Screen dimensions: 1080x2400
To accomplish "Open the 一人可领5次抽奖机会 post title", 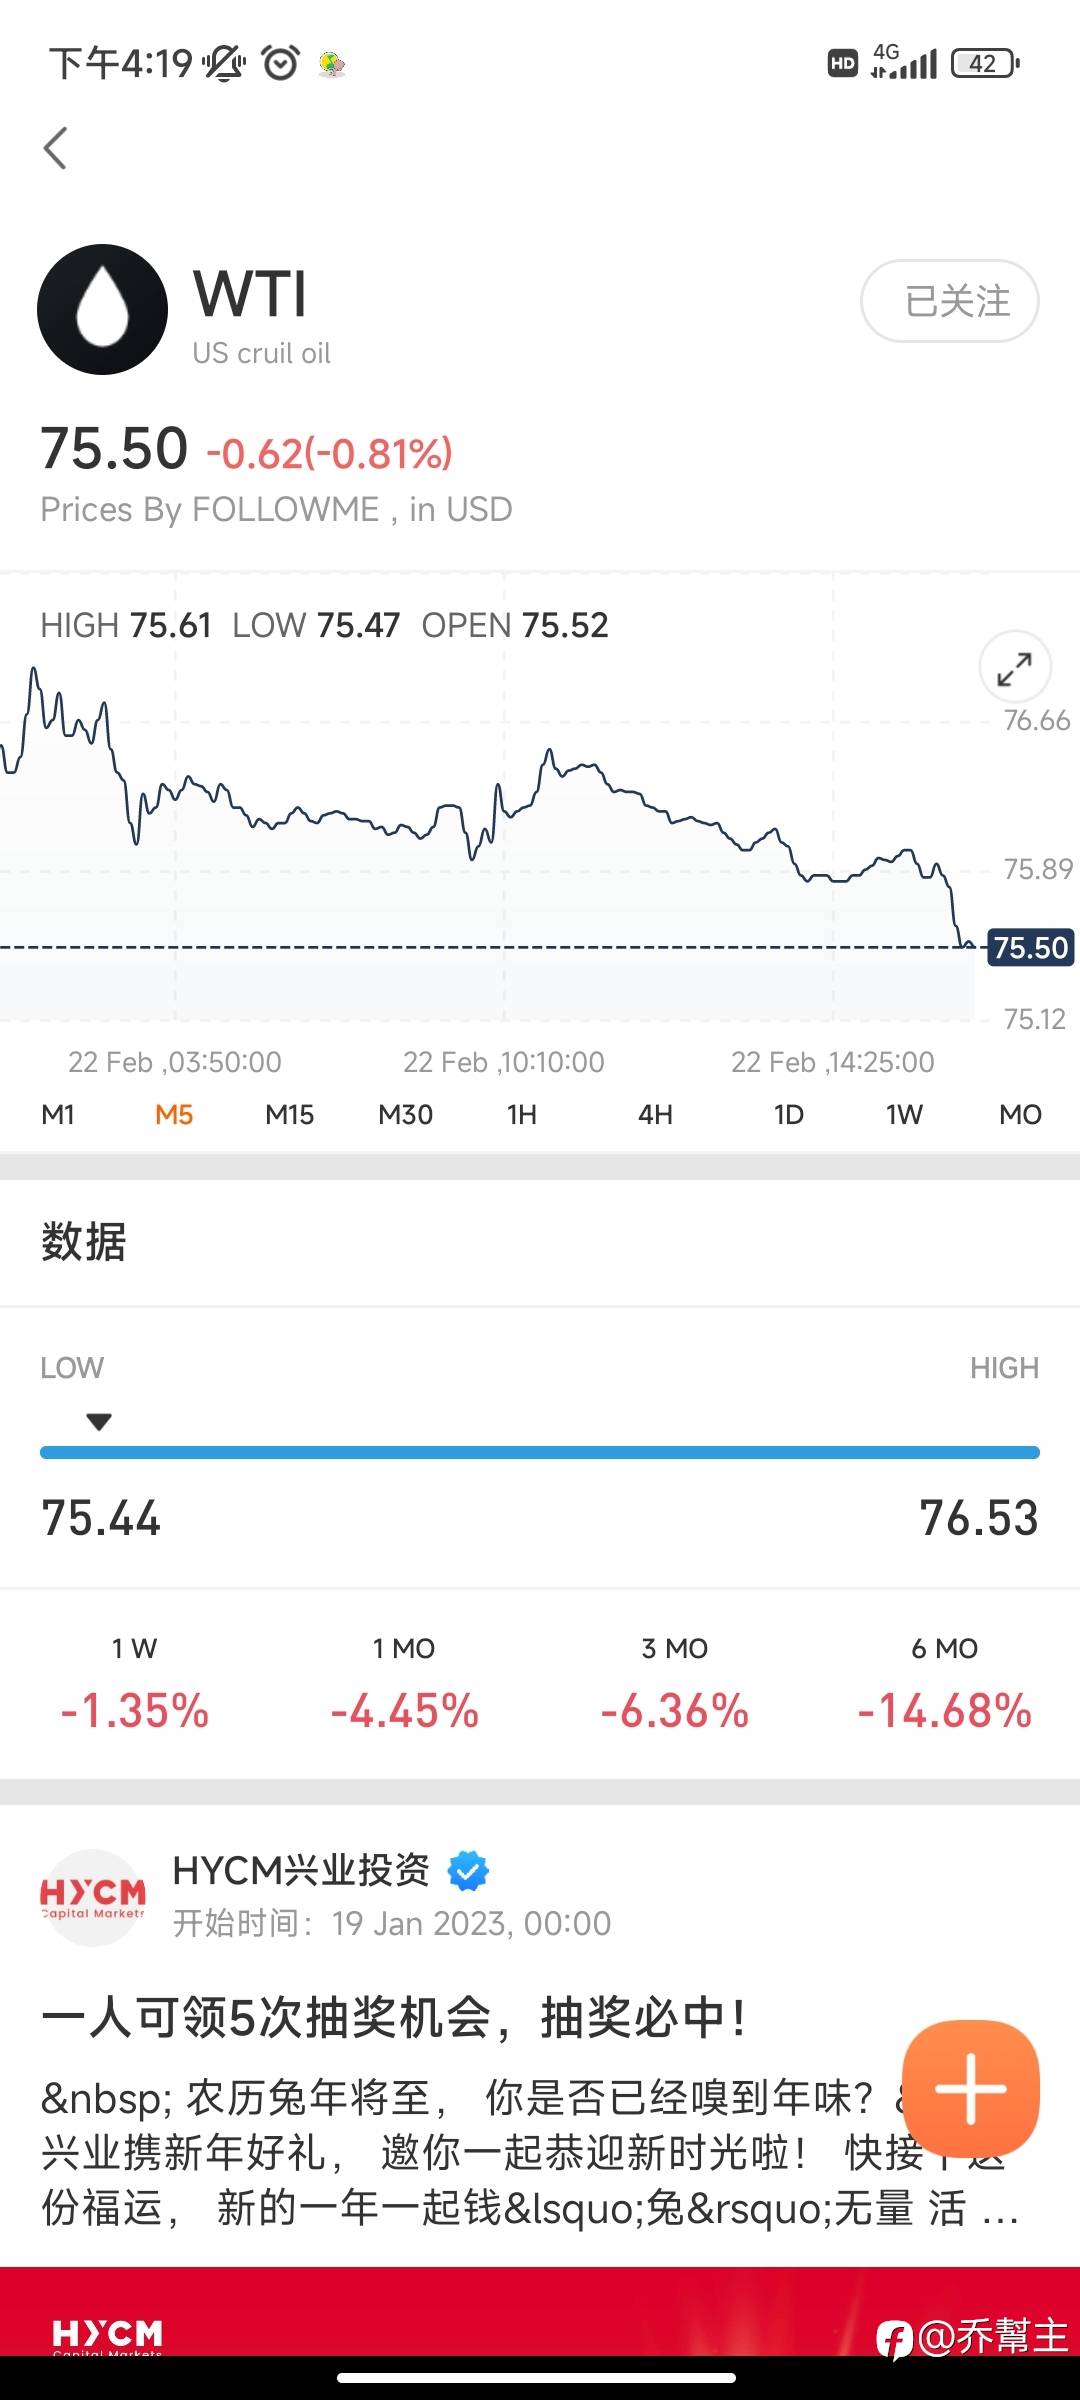I will click(x=394, y=2017).
